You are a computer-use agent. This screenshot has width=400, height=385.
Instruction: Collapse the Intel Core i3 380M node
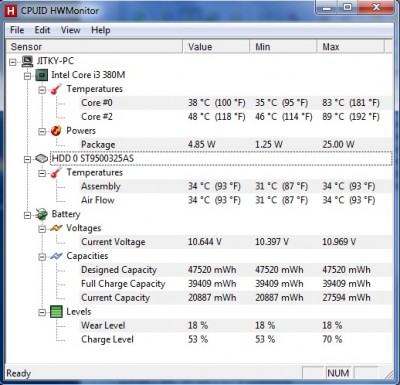point(27,76)
